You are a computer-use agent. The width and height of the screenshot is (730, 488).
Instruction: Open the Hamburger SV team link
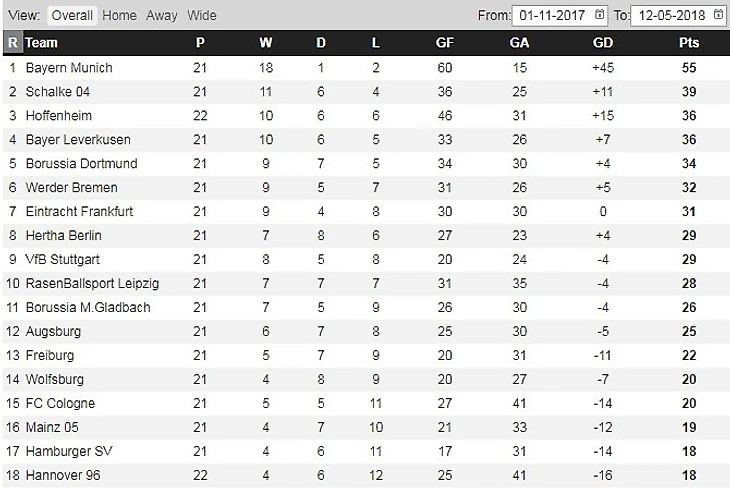coord(69,451)
